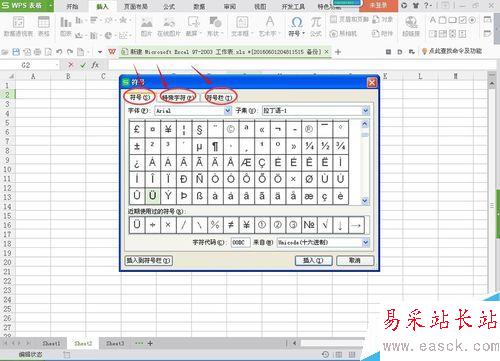Click the checkbox form control icon in ribbon
This screenshot has width=500, height=361.
click(x=462, y=20)
